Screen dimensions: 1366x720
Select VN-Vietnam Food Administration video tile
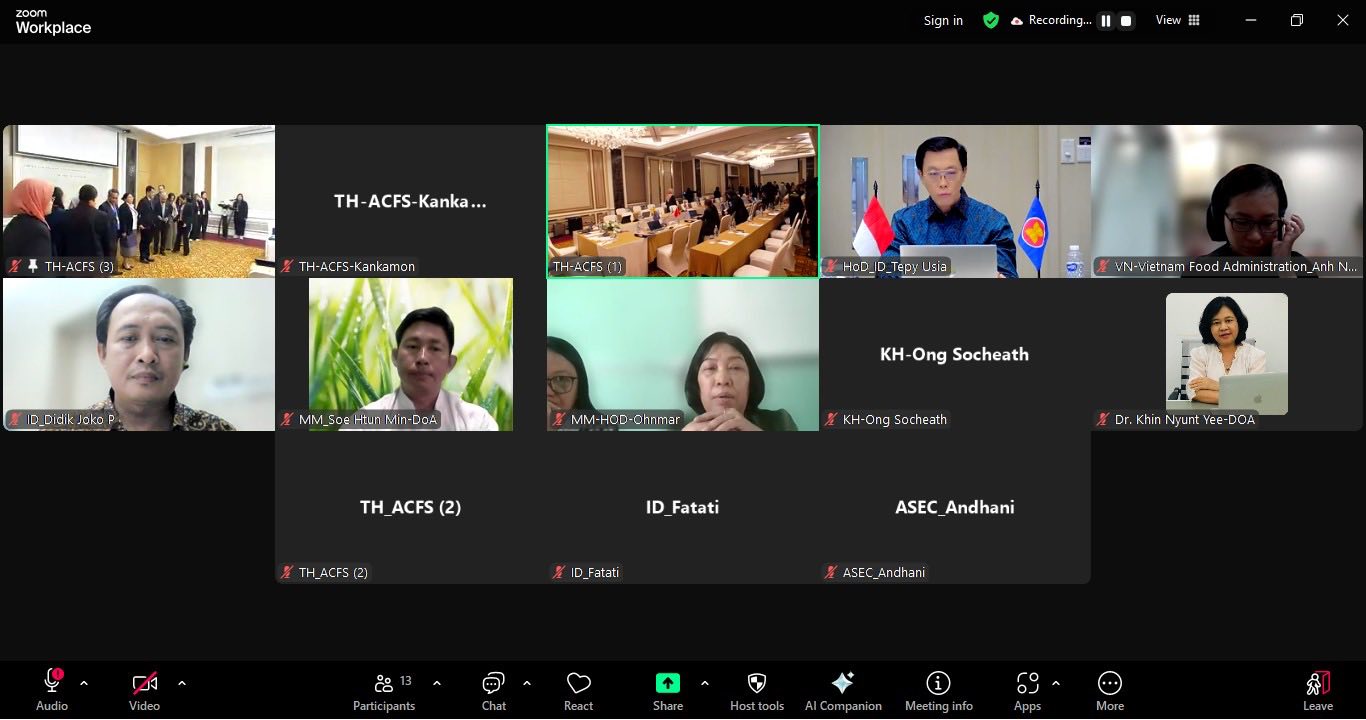tap(1227, 201)
